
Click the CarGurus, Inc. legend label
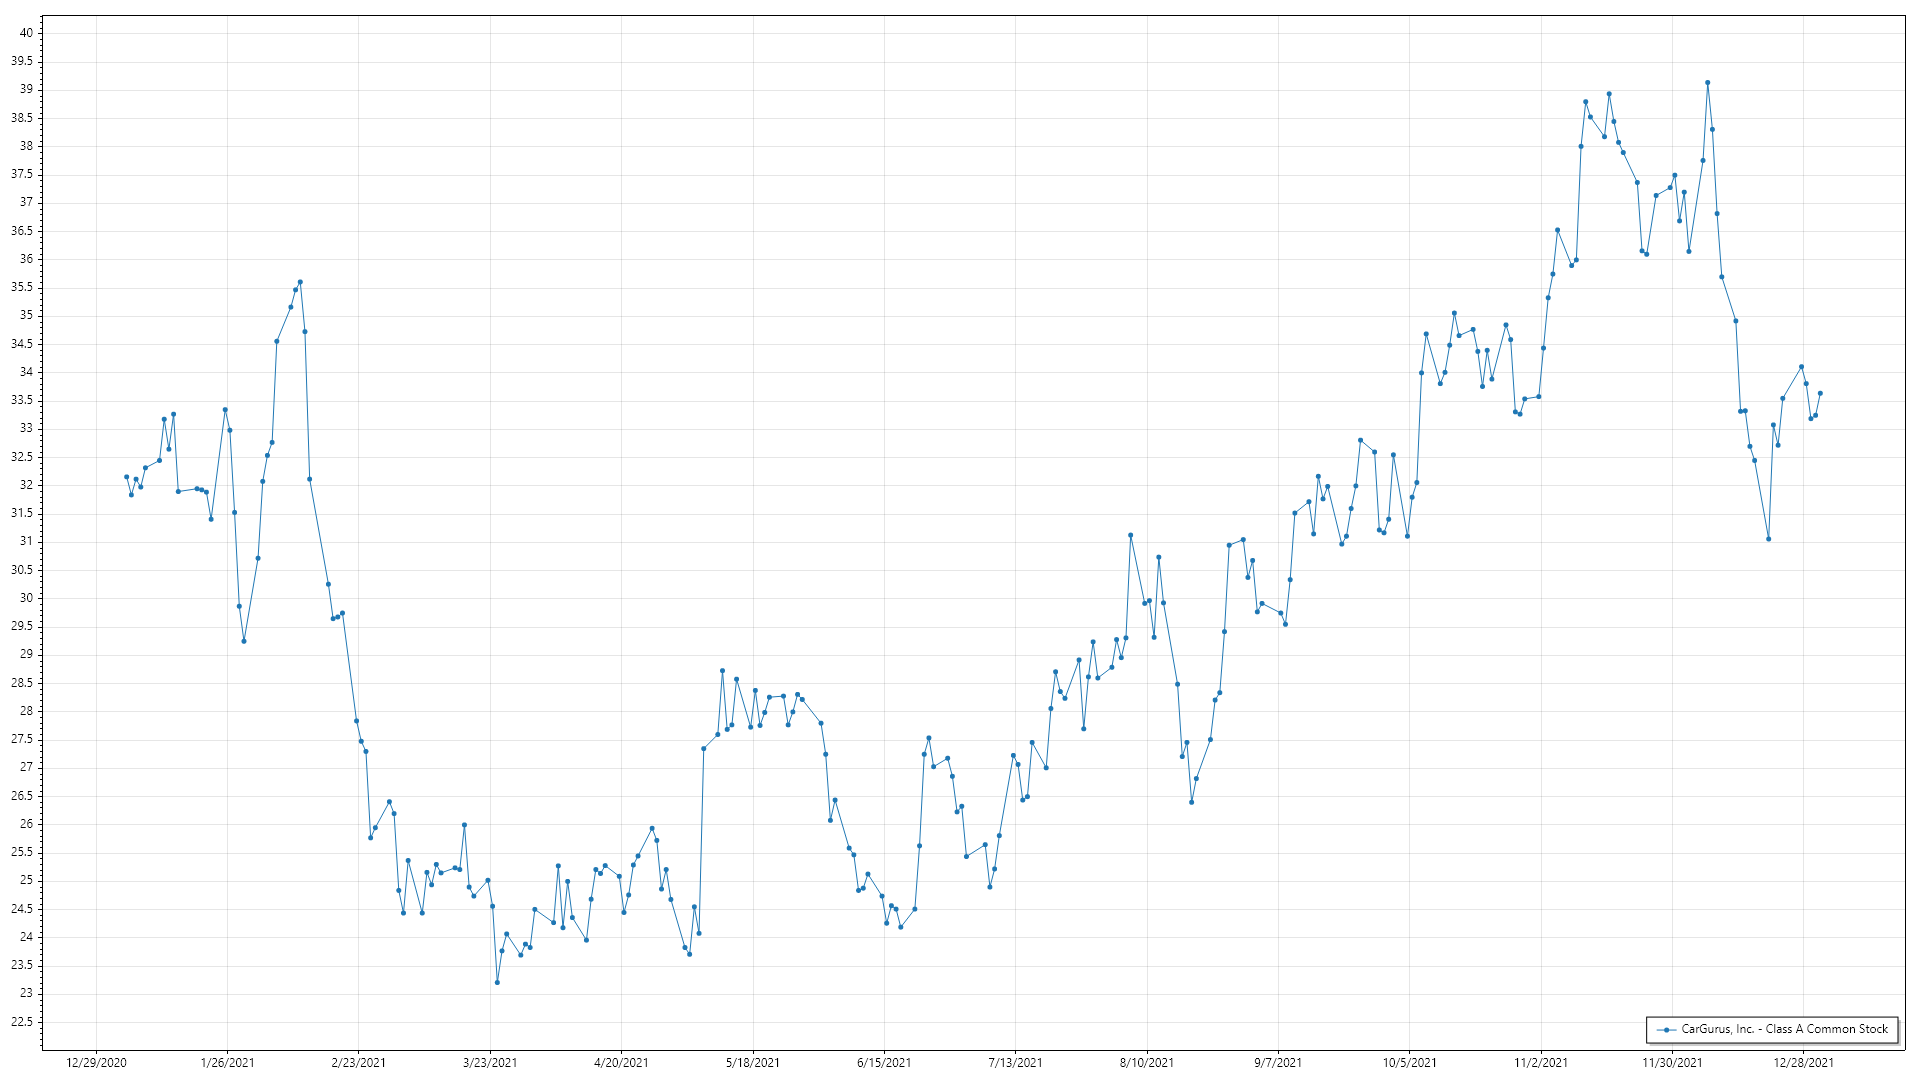point(1784,1029)
